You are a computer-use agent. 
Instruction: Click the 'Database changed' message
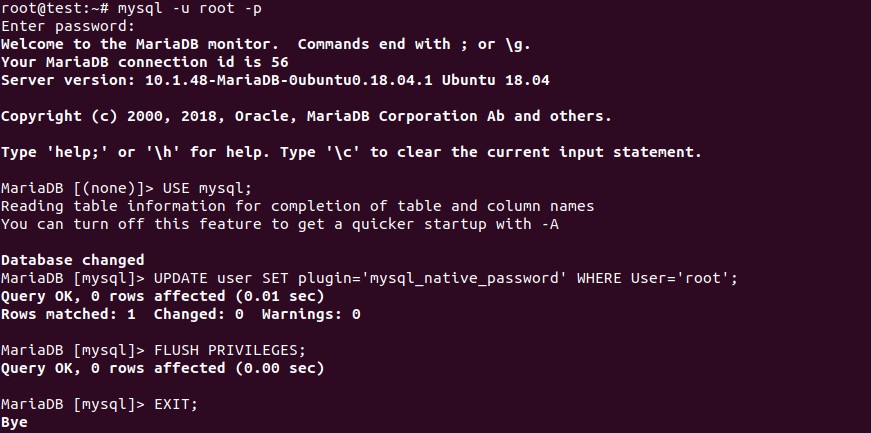point(73,260)
